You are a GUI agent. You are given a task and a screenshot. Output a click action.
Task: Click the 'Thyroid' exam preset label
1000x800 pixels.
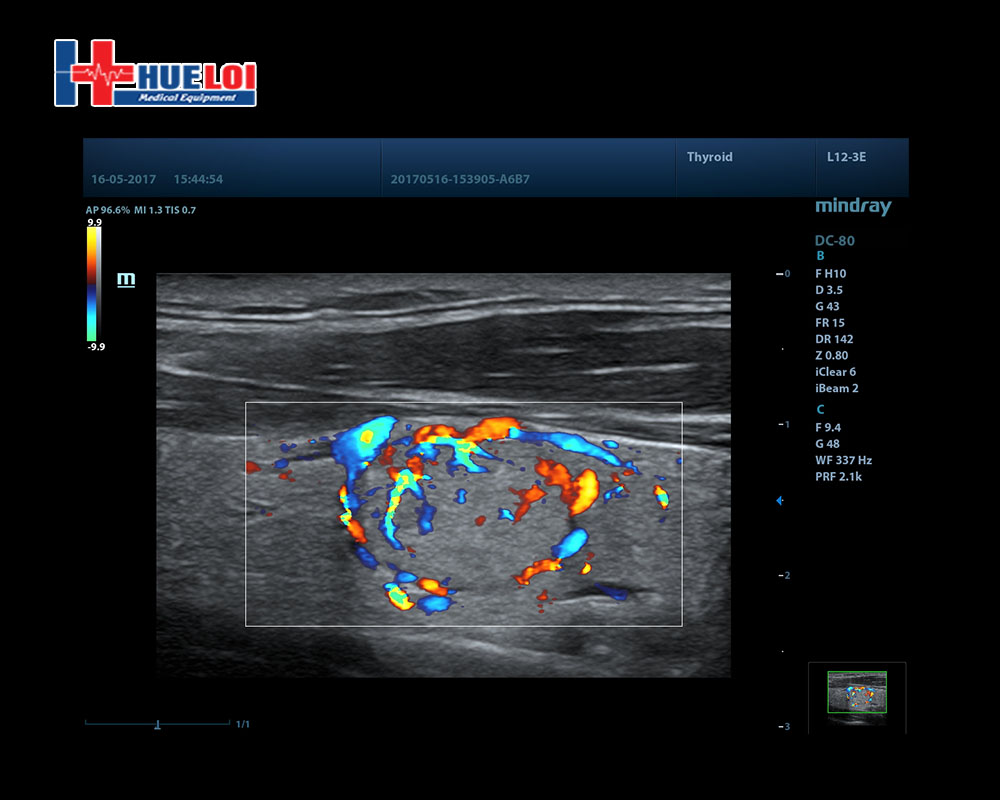pos(709,157)
